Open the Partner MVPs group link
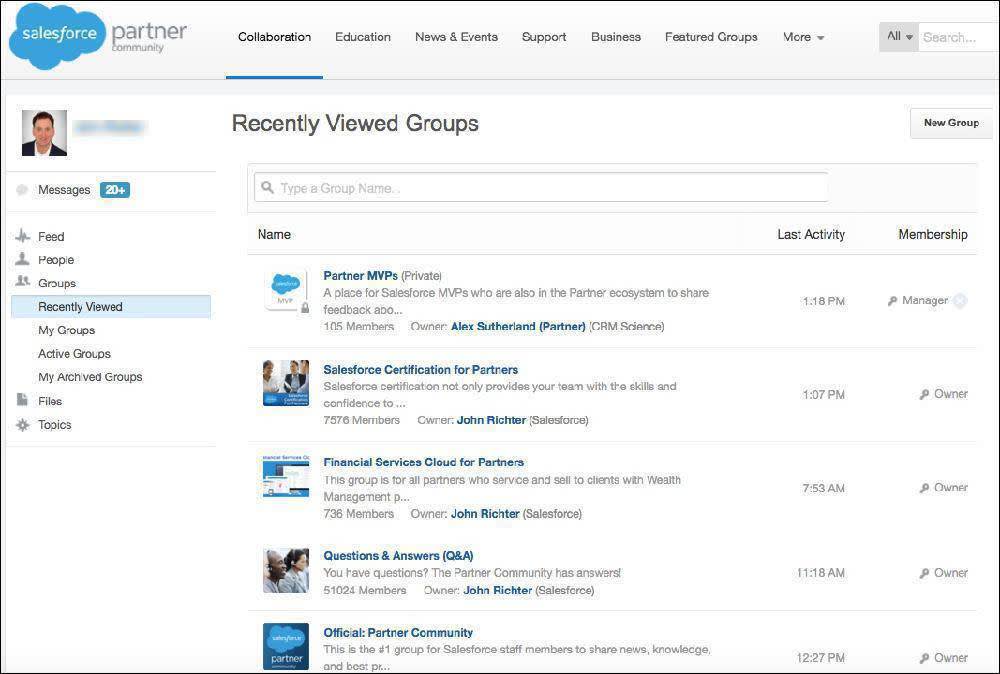 click(x=360, y=275)
